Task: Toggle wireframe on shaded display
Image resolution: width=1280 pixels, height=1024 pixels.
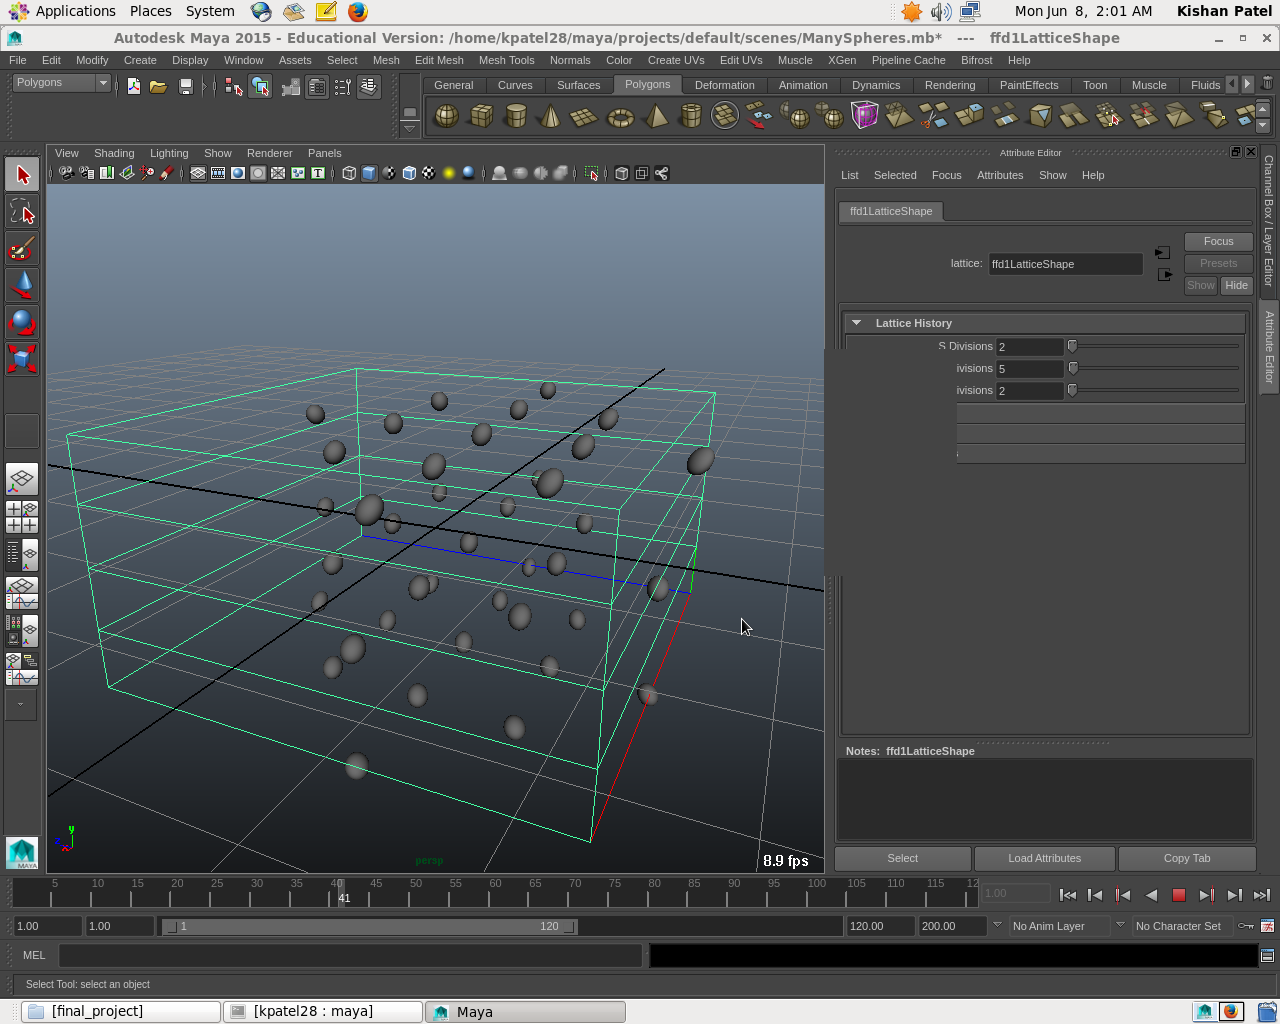Action: click(409, 173)
